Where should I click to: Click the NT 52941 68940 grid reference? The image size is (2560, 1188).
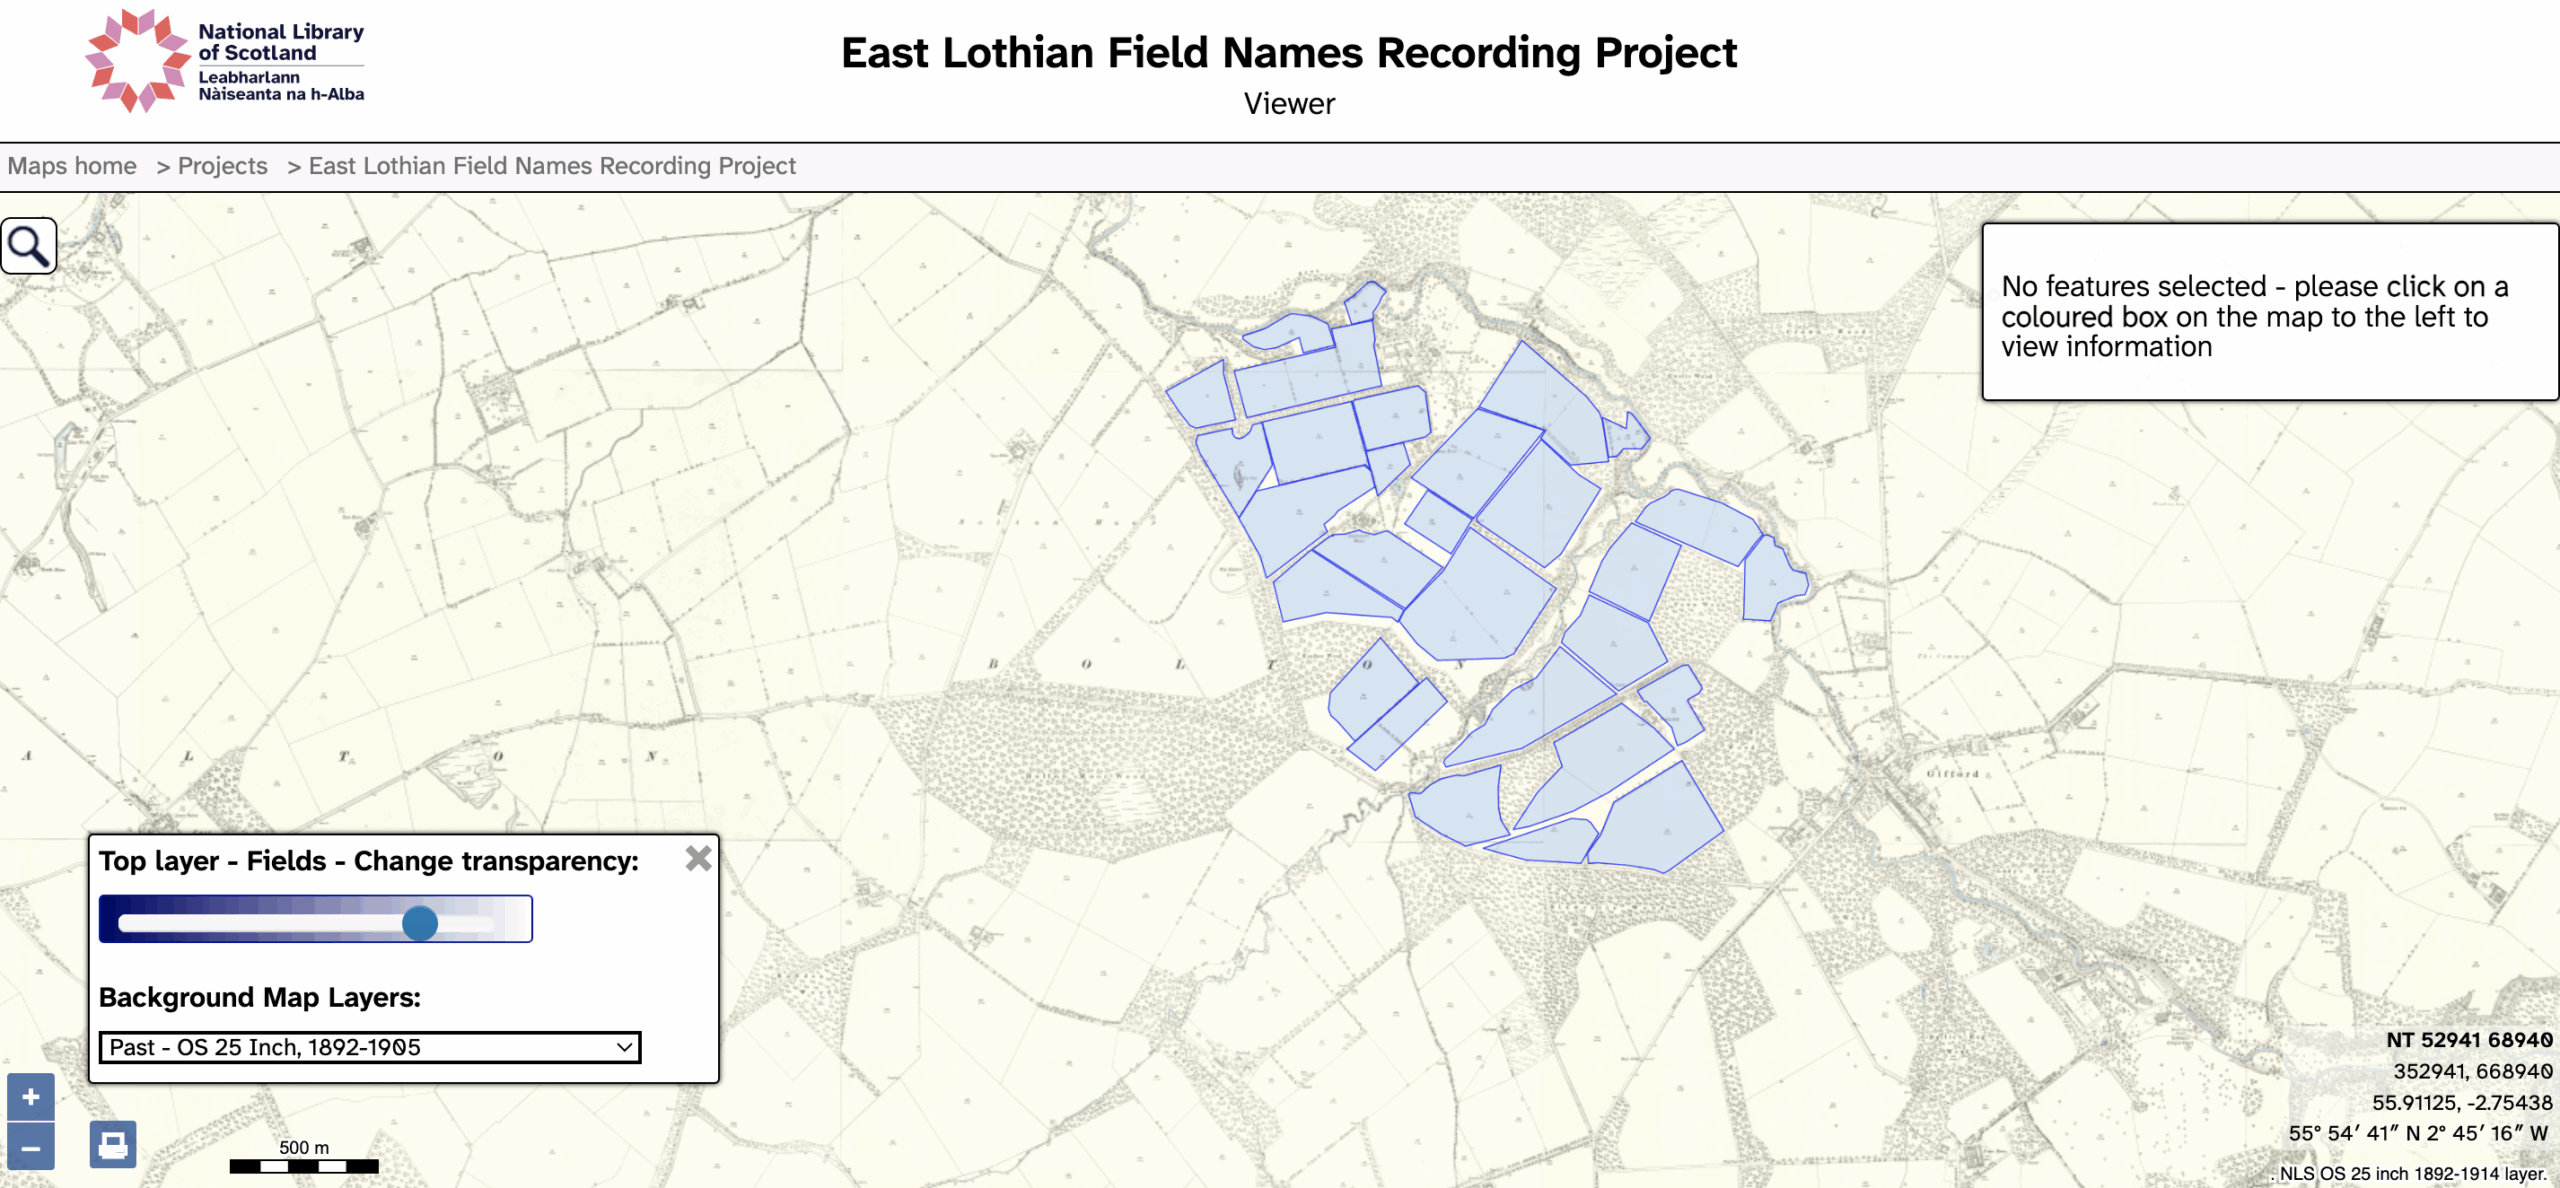(2468, 1040)
